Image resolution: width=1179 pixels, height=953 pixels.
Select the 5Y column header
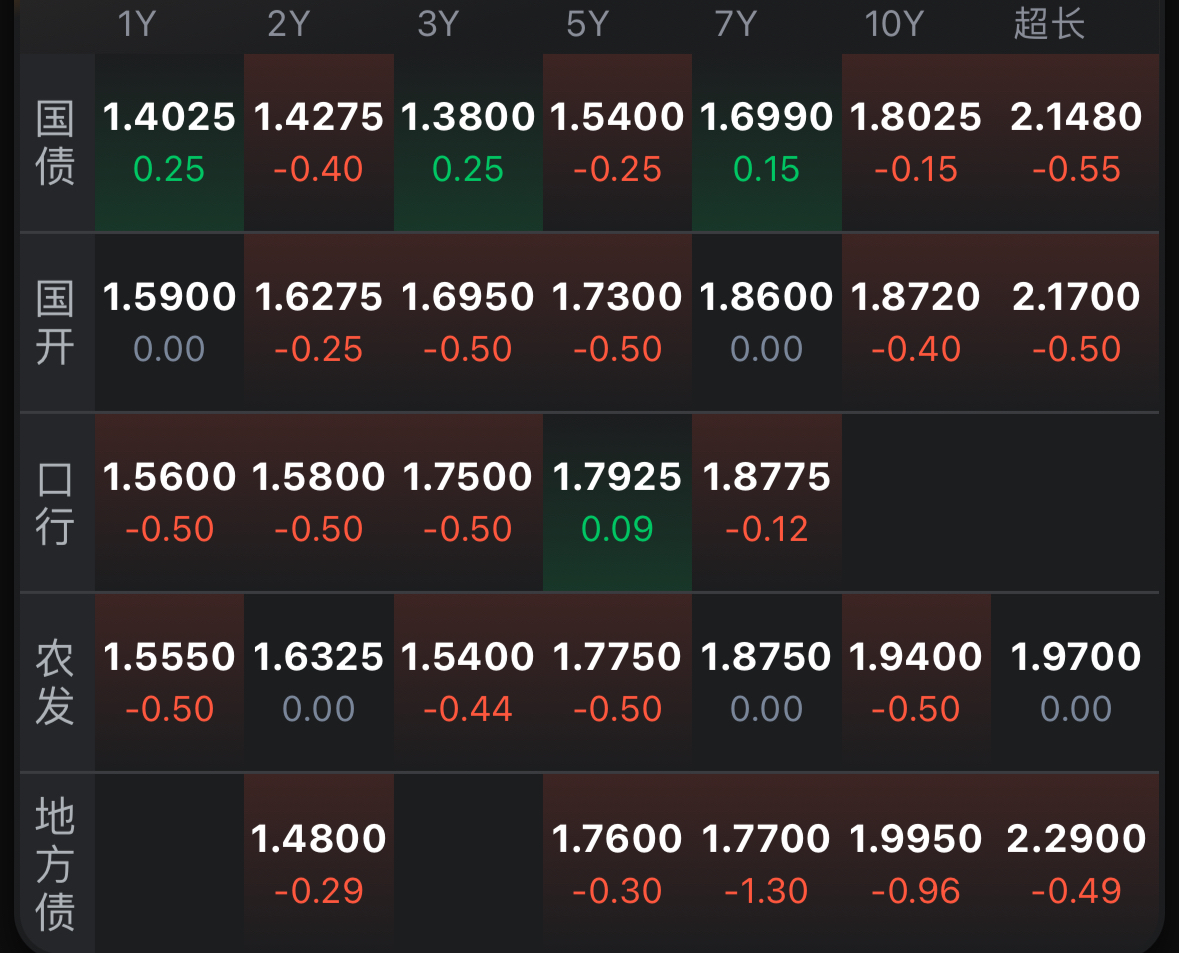588,24
